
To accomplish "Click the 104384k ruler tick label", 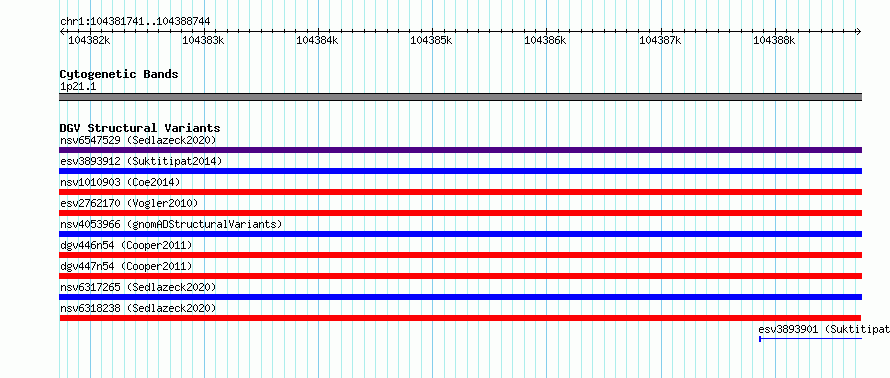I will pos(317,40).
